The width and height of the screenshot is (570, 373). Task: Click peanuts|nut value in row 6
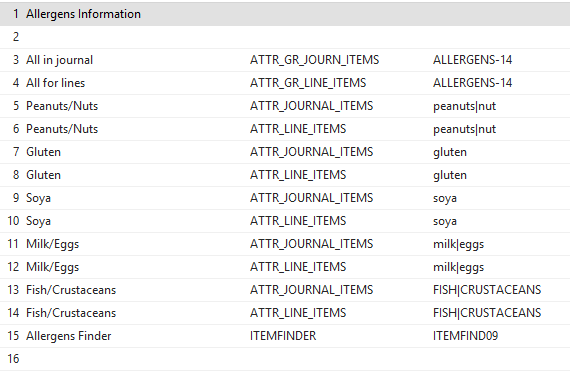[x=464, y=129]
